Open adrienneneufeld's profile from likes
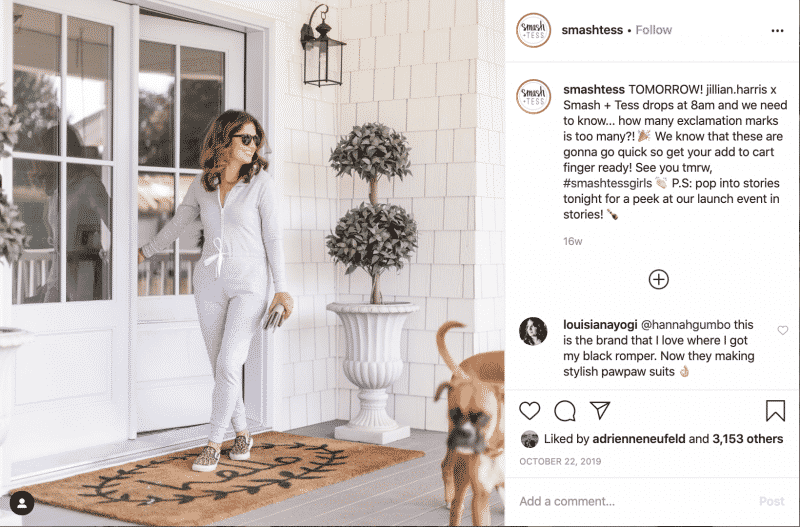The height and width of the screenshot is (527, 800). pos(638,439)
